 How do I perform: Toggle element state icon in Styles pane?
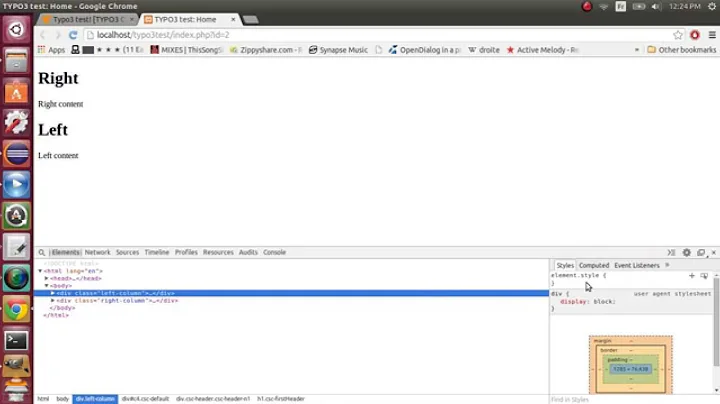pyautogui.click(x=704, y=275)
